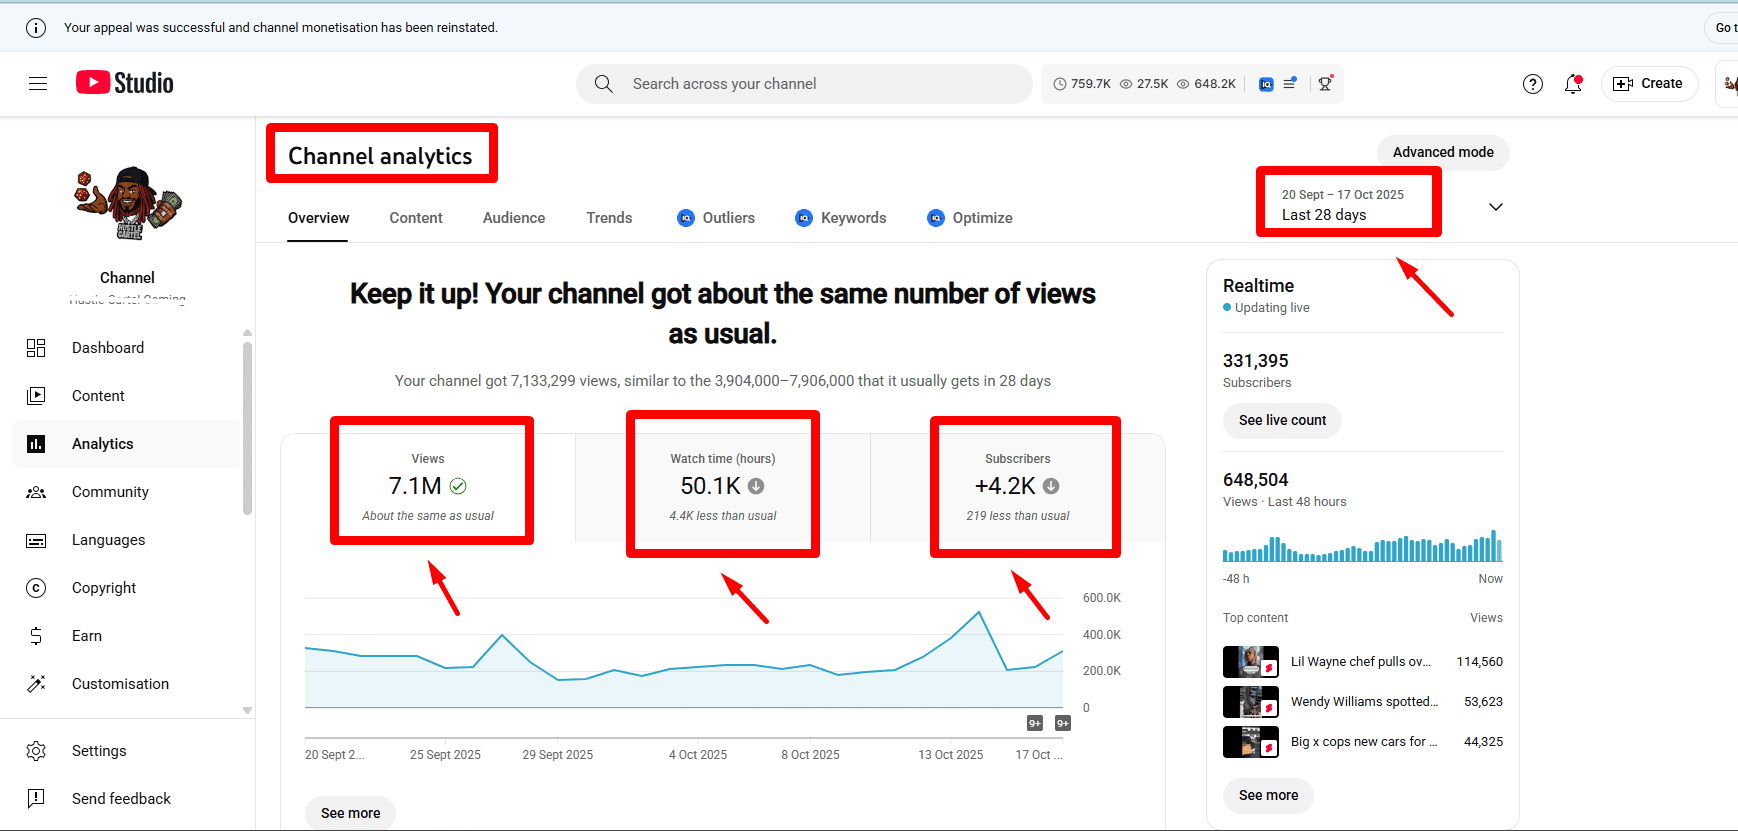Viewport: 1738px width, 831px height.
Task: Select the Watch time (hours) metric card
Action: click(x=723, y=488)
